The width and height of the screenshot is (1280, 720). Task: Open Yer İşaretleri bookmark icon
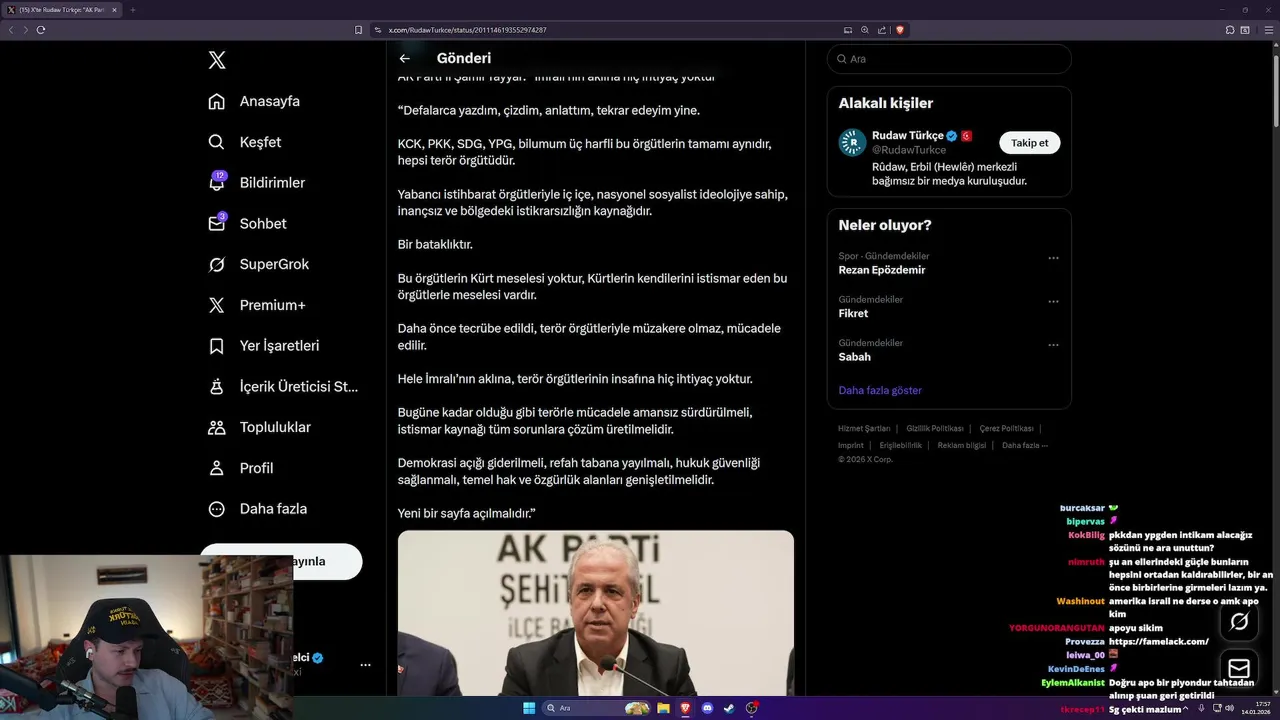216,346
